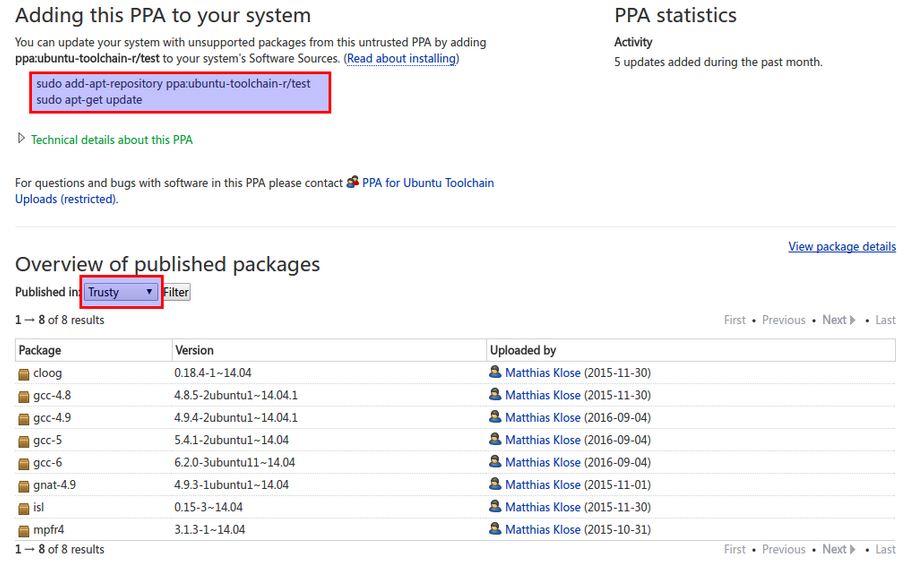This screenshot has height=563, width=907.
Task: Click the package icon next to isl
Action: [x=24, y=508]
